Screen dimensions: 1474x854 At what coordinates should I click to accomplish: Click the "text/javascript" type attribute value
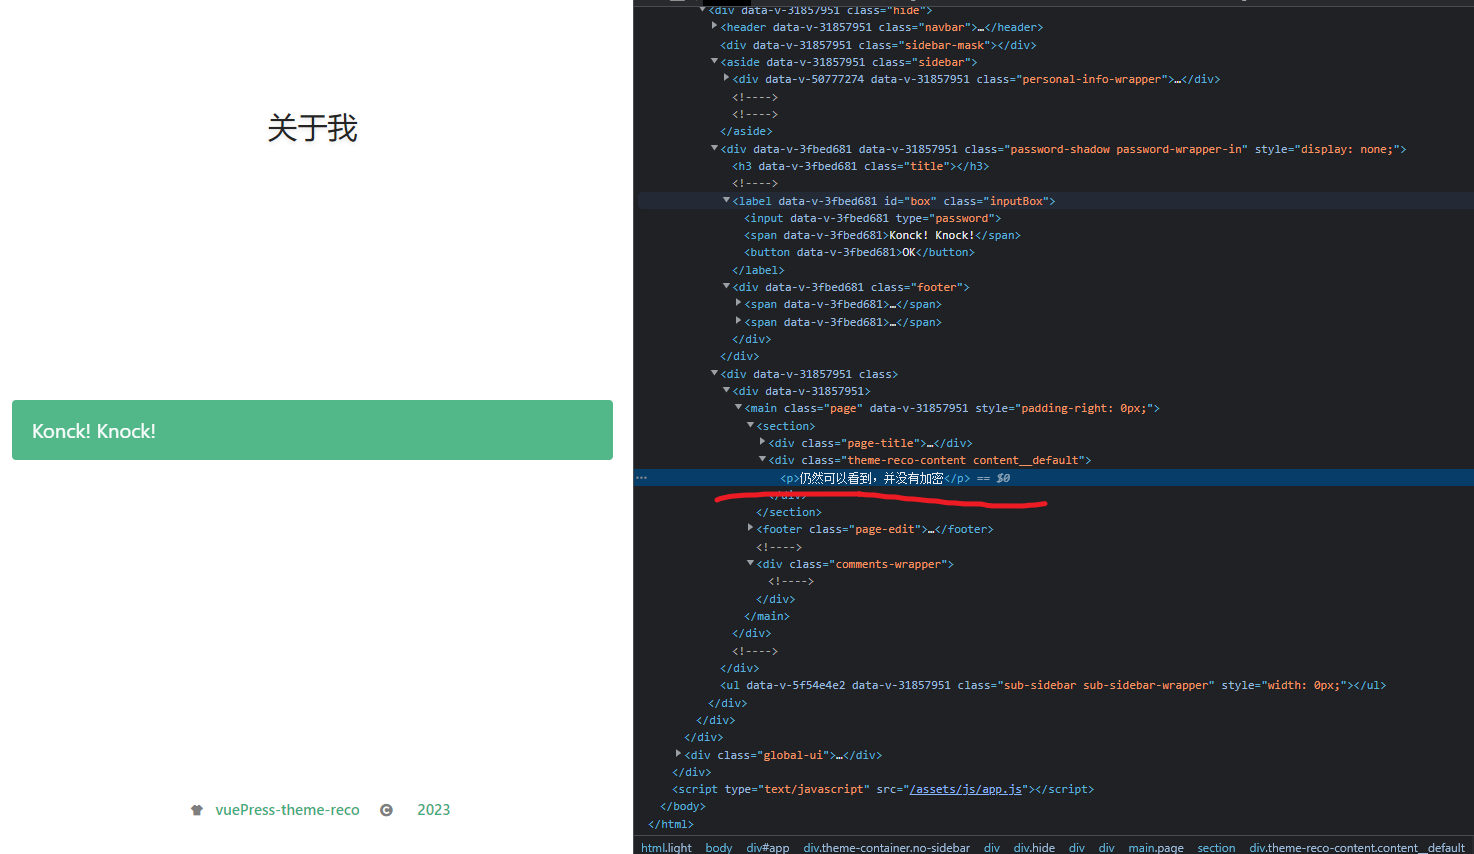click(x=814, y=789)
